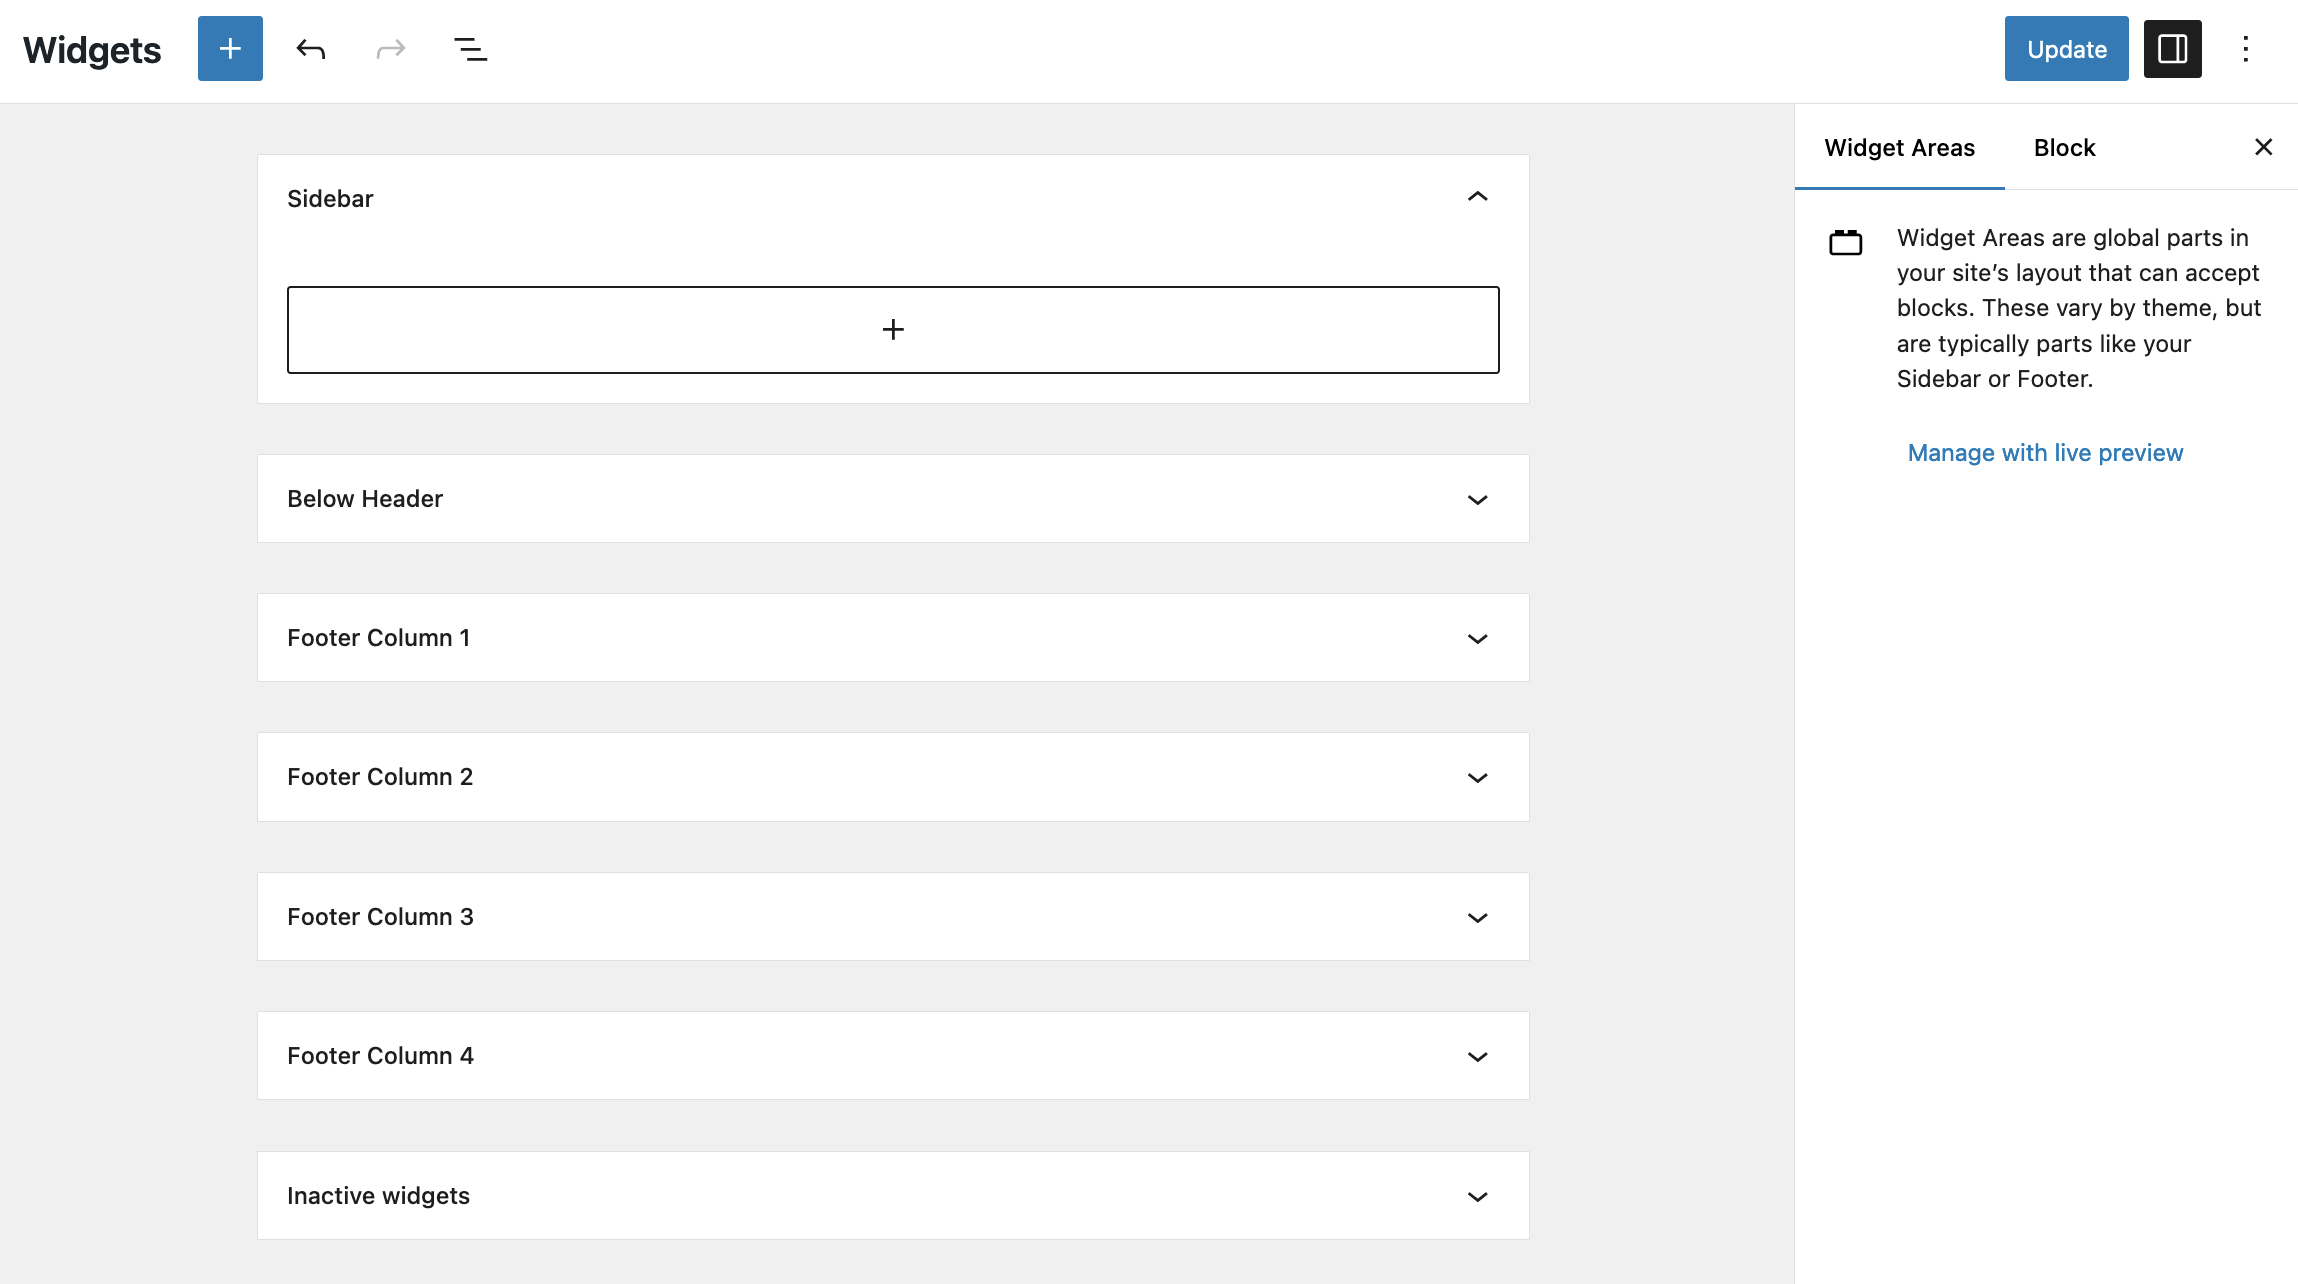The width and height of the screenshot is (2298, 1284).
Task: Open the Options three-dot menu
Action: coord(2245,49)
